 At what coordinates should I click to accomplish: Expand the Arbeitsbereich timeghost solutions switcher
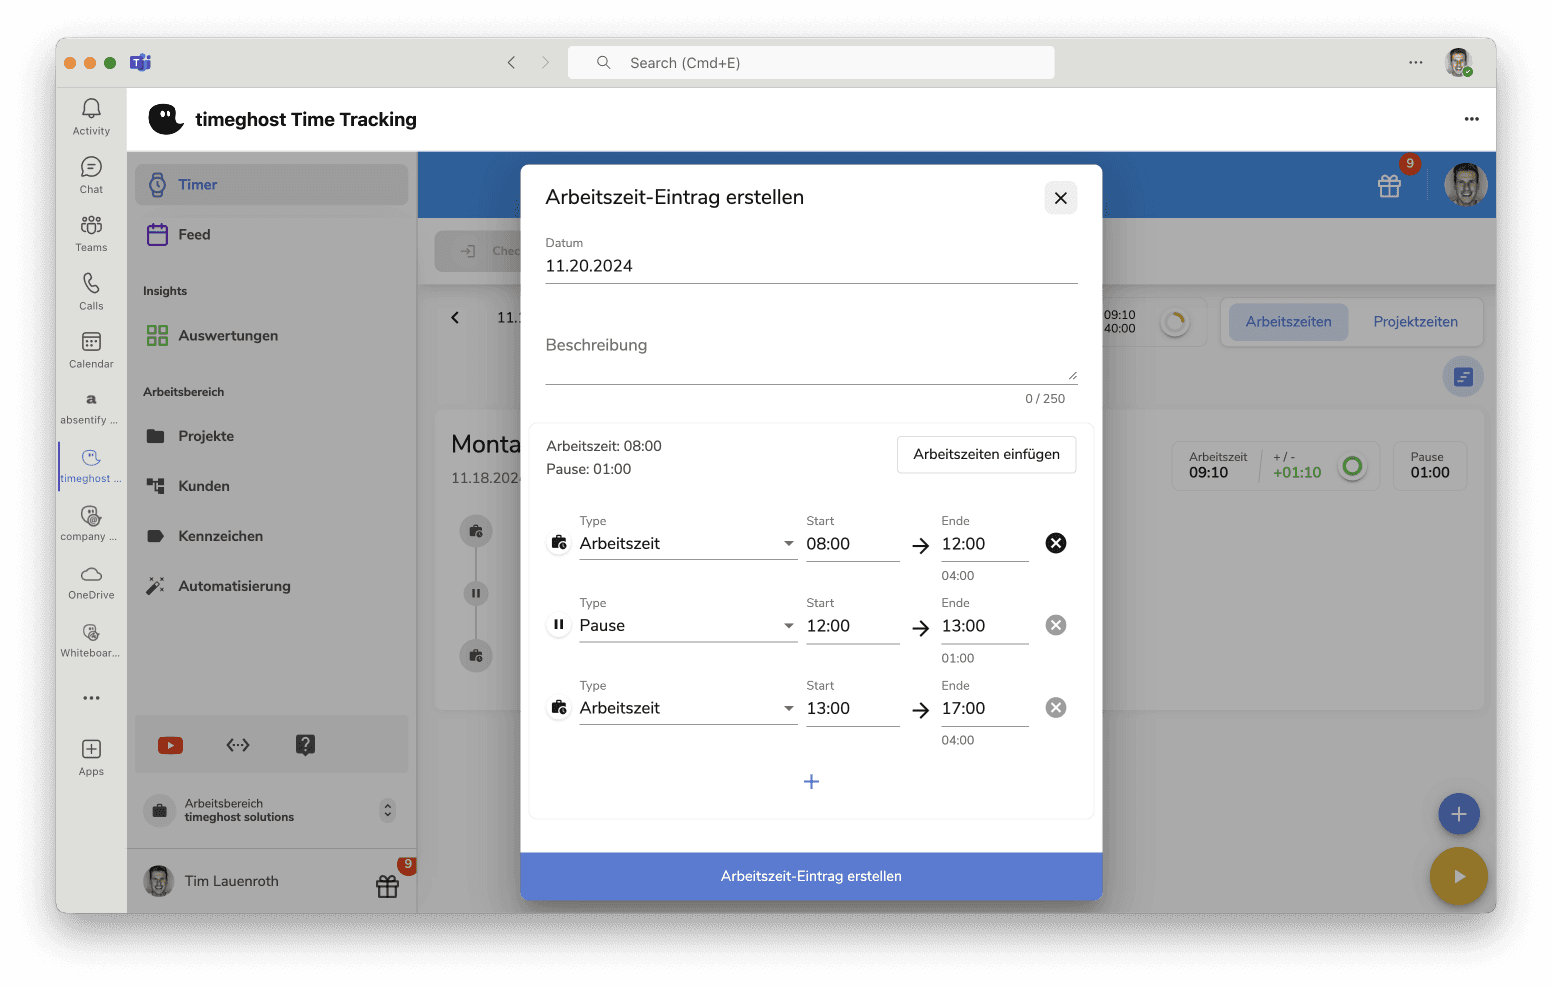[x=388, y=810]
